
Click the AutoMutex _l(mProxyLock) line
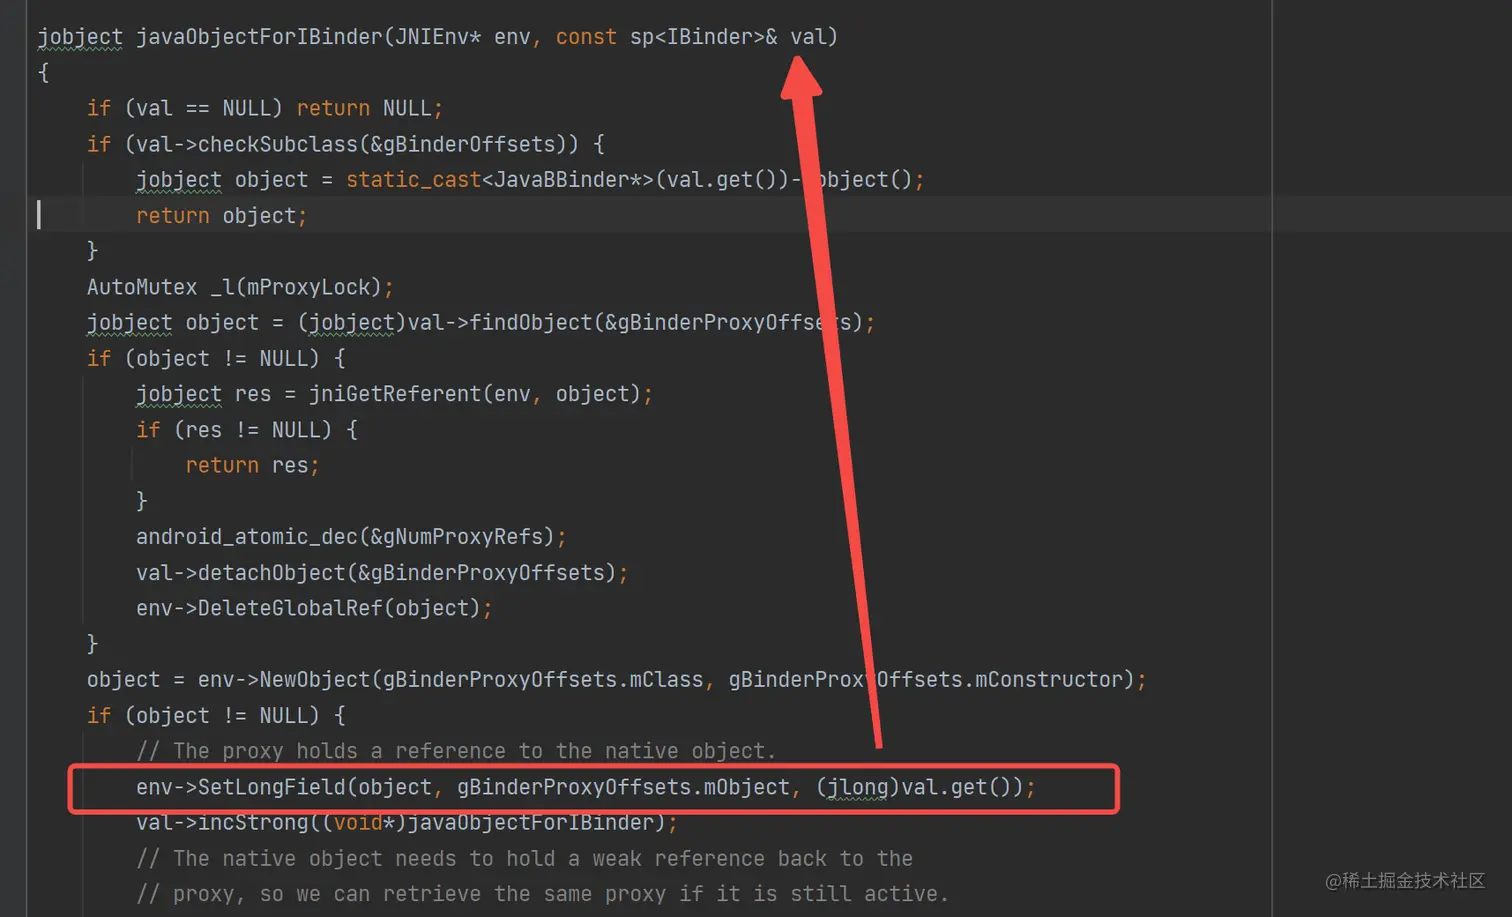(x=240, y=287)
